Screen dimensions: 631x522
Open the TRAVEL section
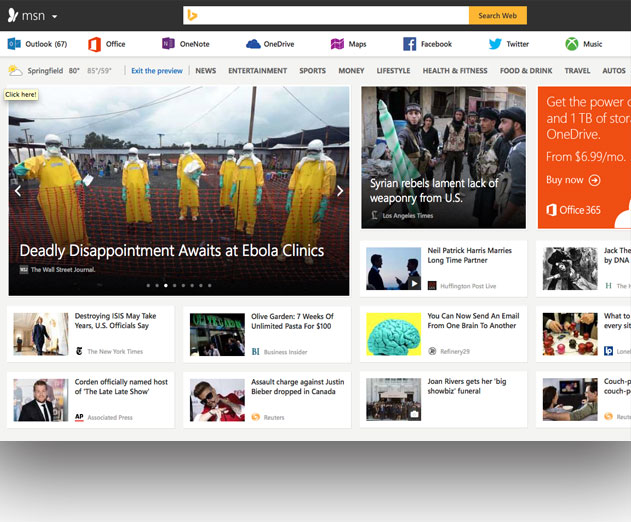577,70
